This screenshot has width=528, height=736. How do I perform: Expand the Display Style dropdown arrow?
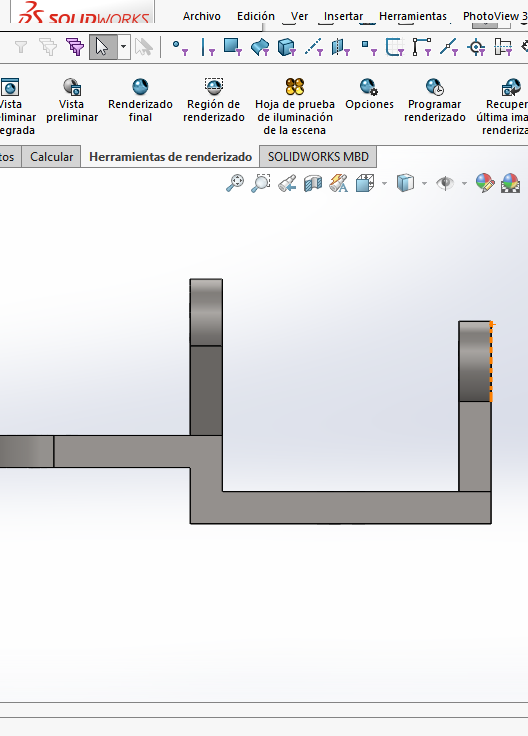[x=425, y=184]
